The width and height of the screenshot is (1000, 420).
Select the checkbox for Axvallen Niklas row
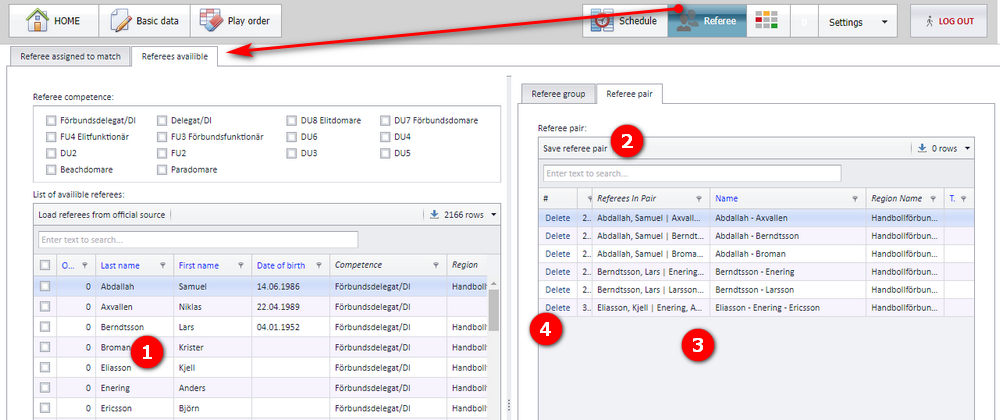45,307
